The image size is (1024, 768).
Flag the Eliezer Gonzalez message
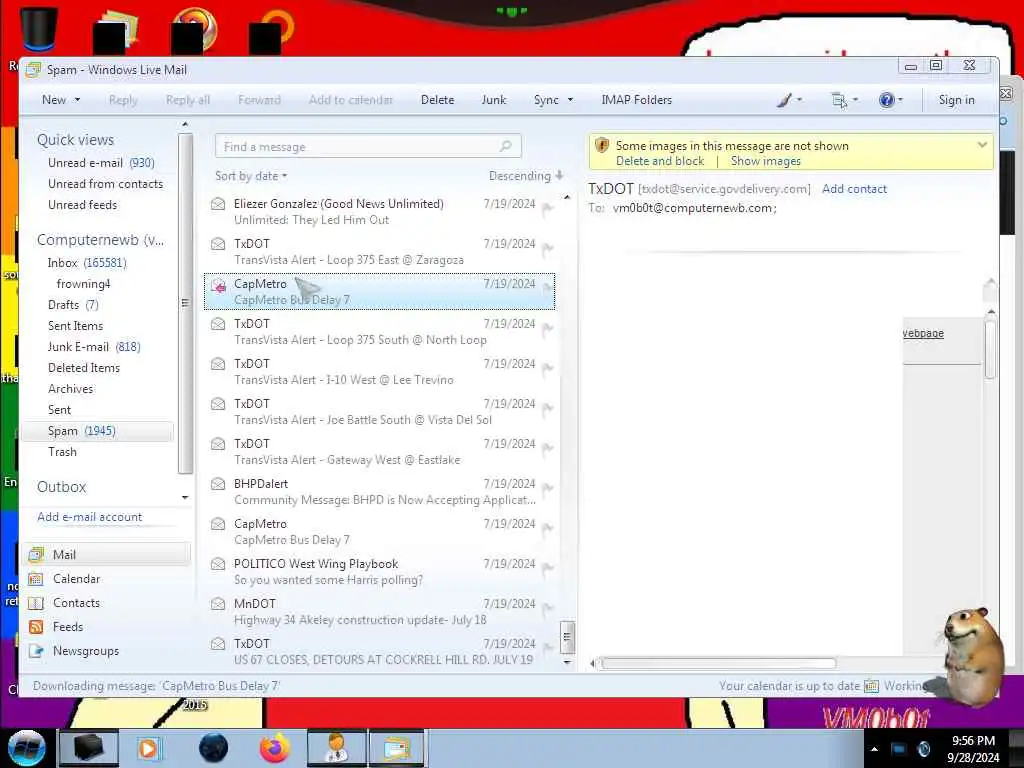pyautogui.click(x=548, y=208)
